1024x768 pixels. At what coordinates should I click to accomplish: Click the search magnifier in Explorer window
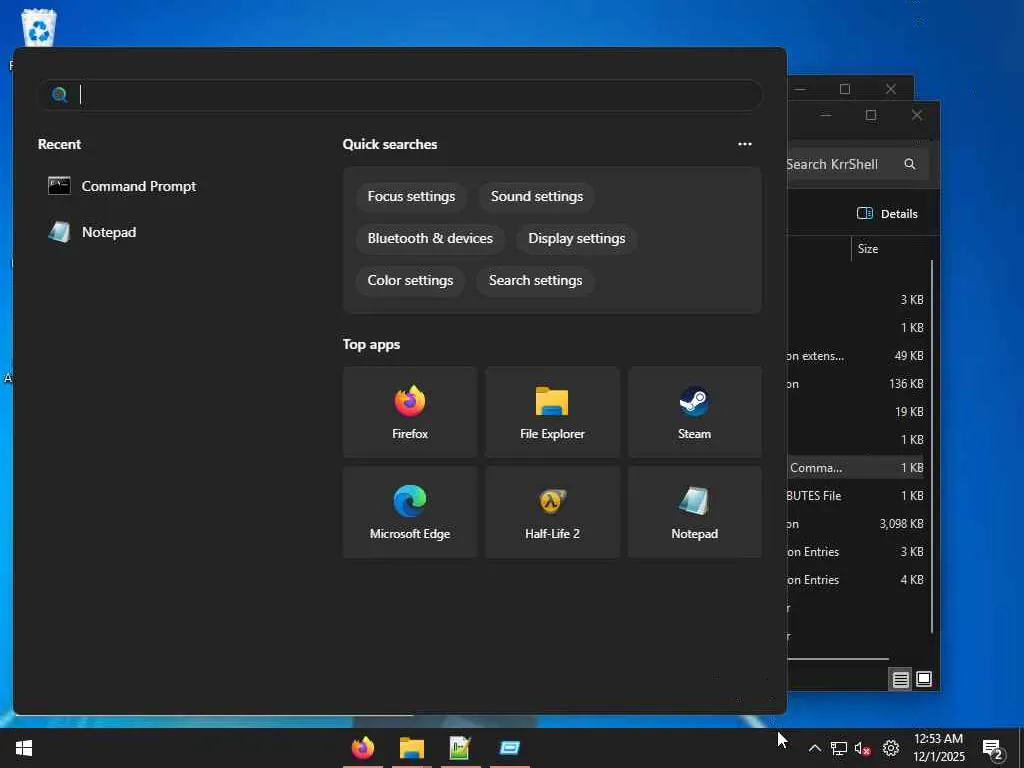point(910,165)
